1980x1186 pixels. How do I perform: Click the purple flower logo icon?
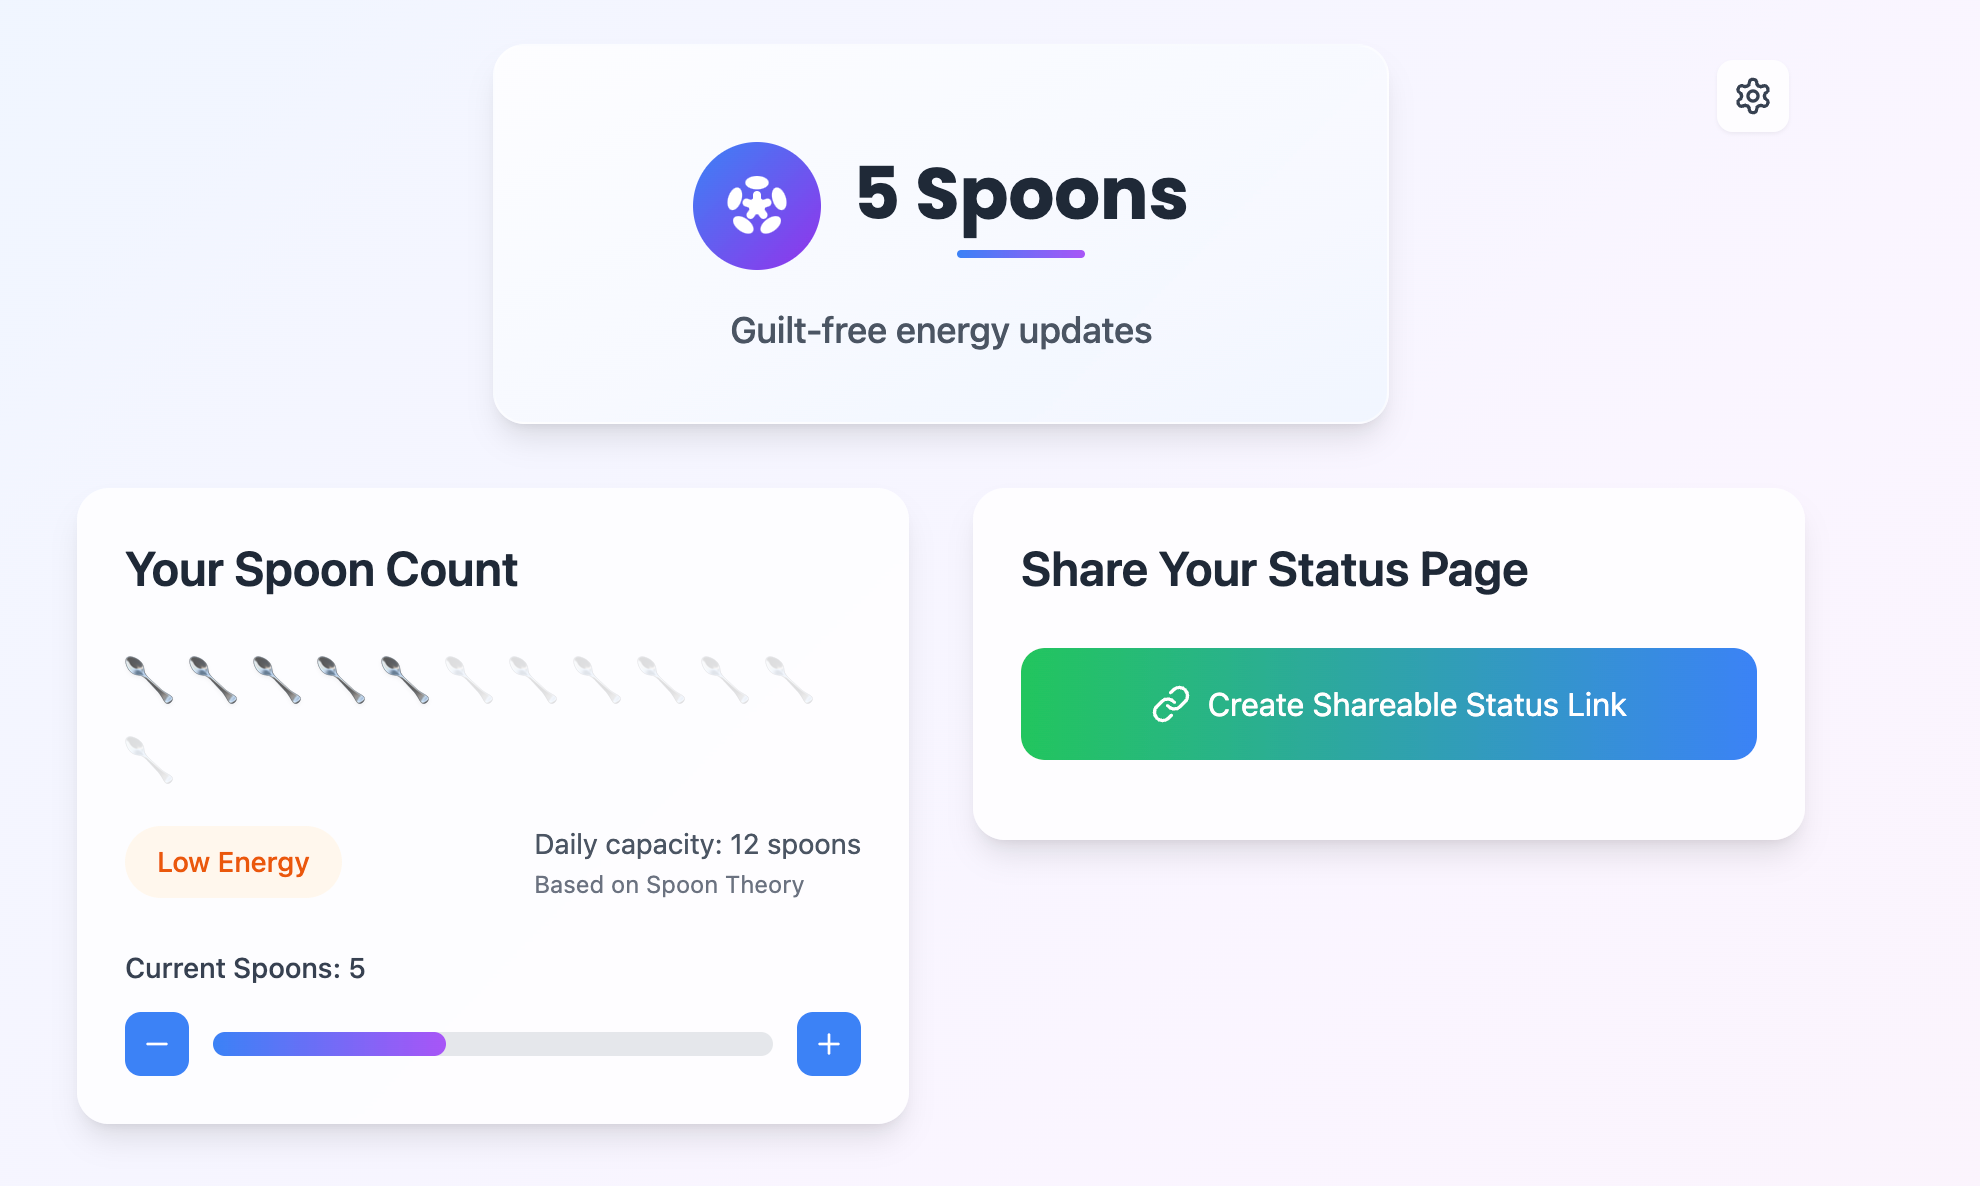click(x=757, y=206)
